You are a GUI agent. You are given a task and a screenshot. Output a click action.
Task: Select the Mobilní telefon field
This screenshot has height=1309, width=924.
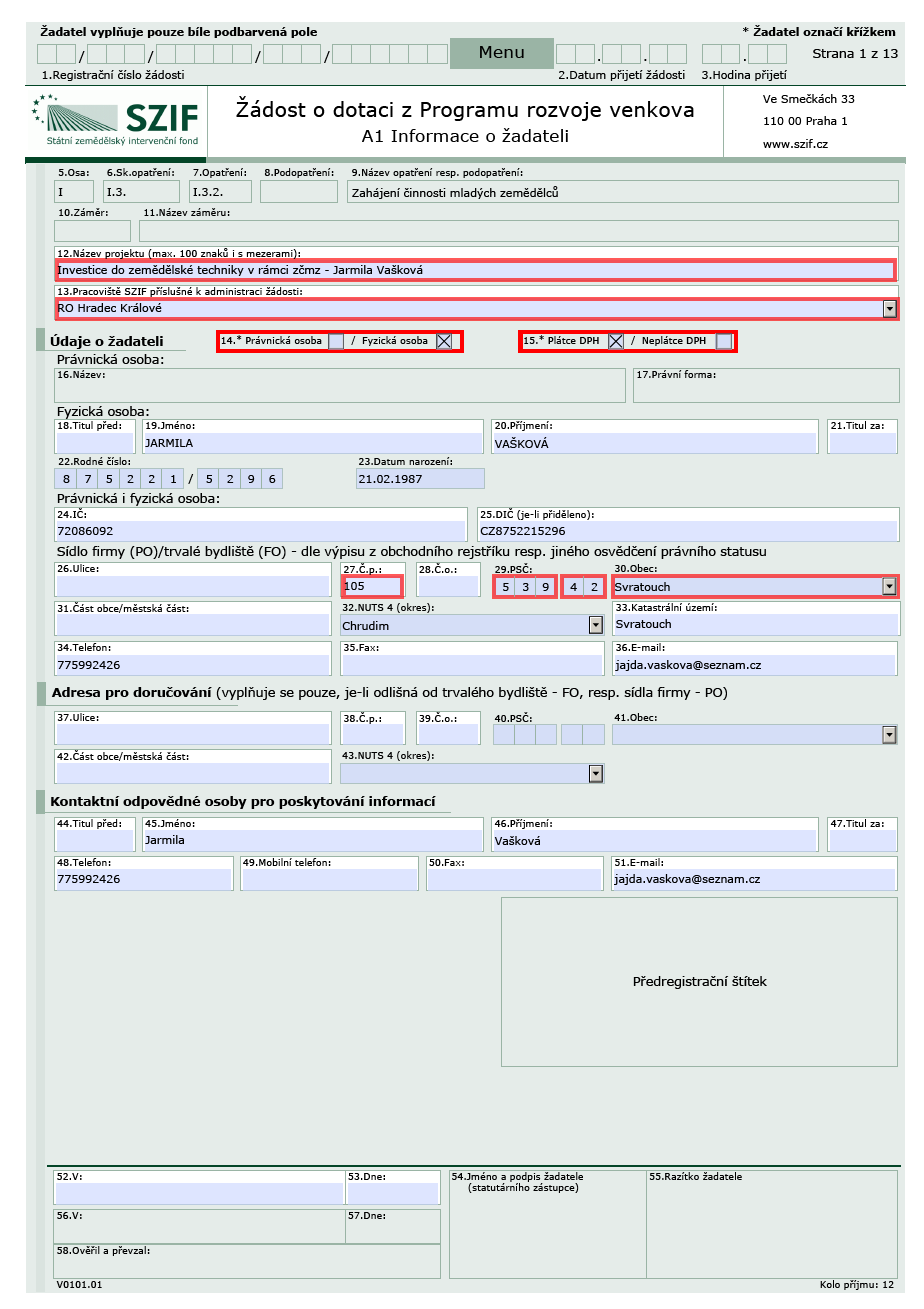[330, 879]
